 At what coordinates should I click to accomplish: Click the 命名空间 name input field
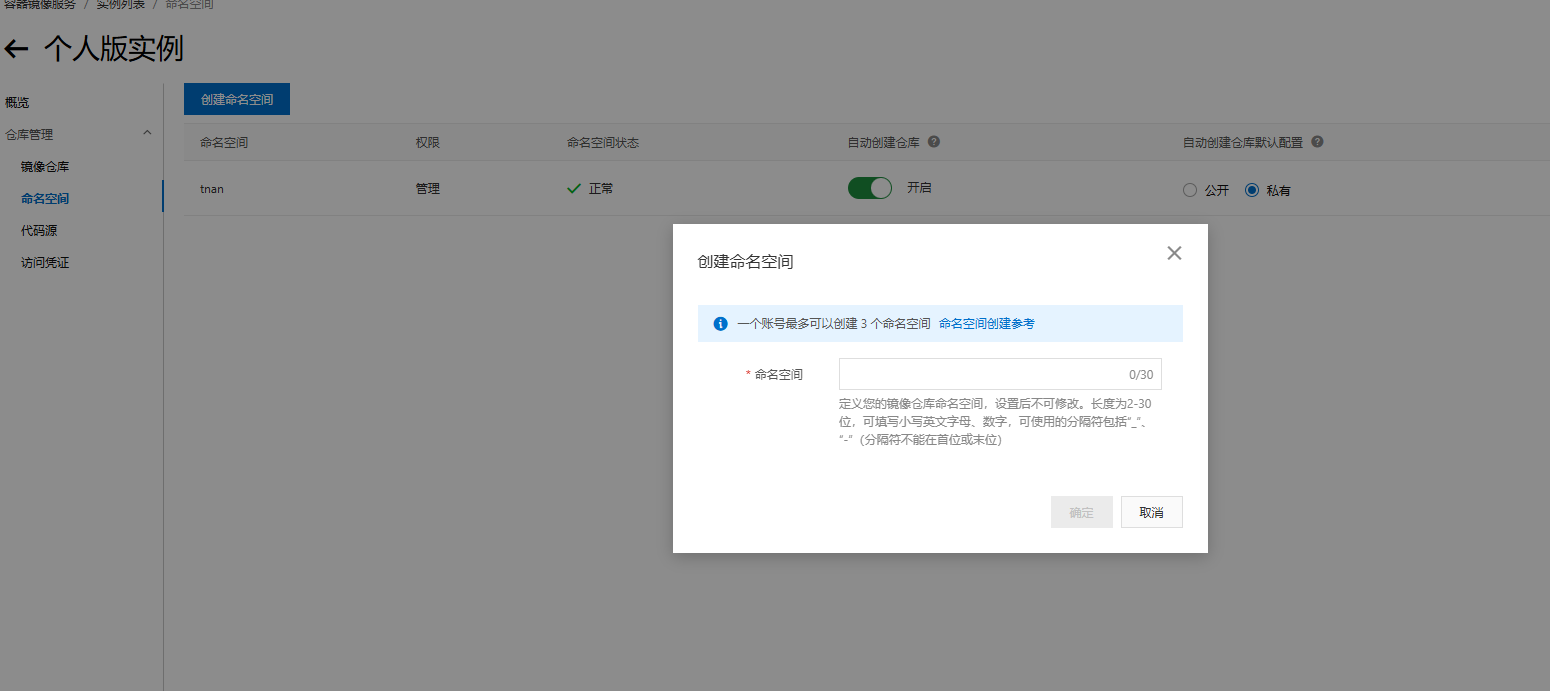(999, 373)
